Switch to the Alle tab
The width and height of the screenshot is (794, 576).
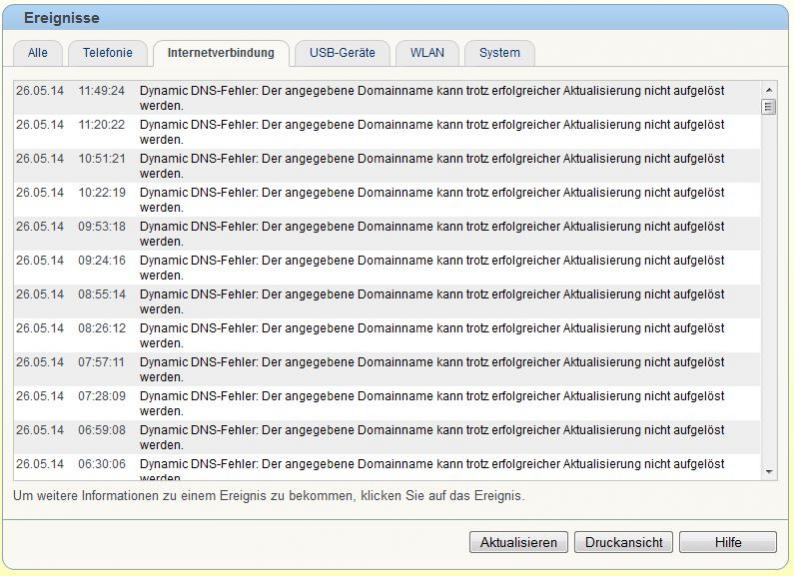pyautogui.click(x=38, y=53)
